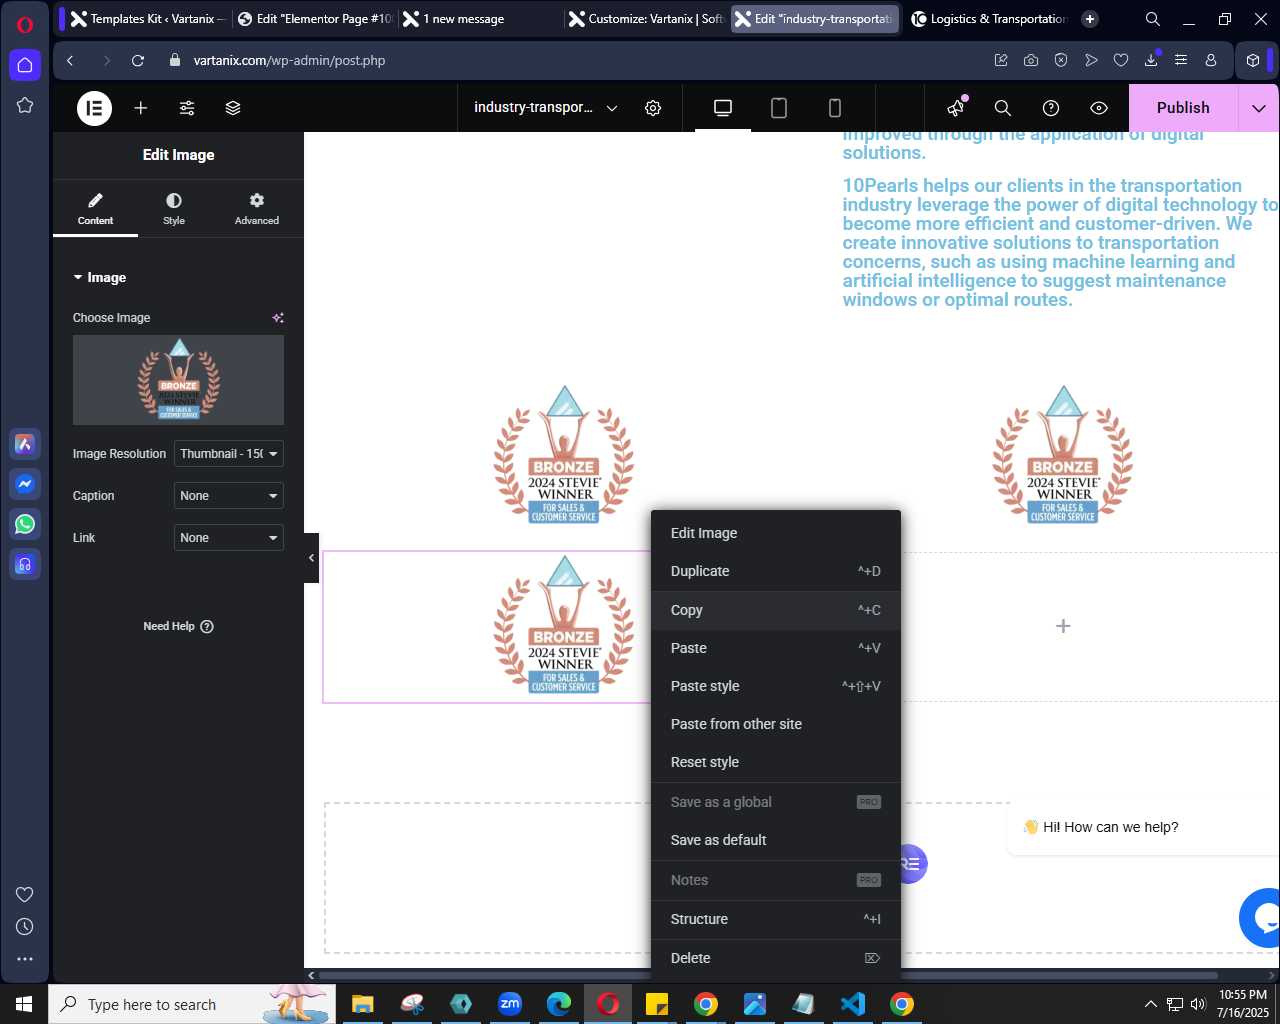Add a new element with plus icon
Screen dimensions: 1280x1024
[141, 108]
